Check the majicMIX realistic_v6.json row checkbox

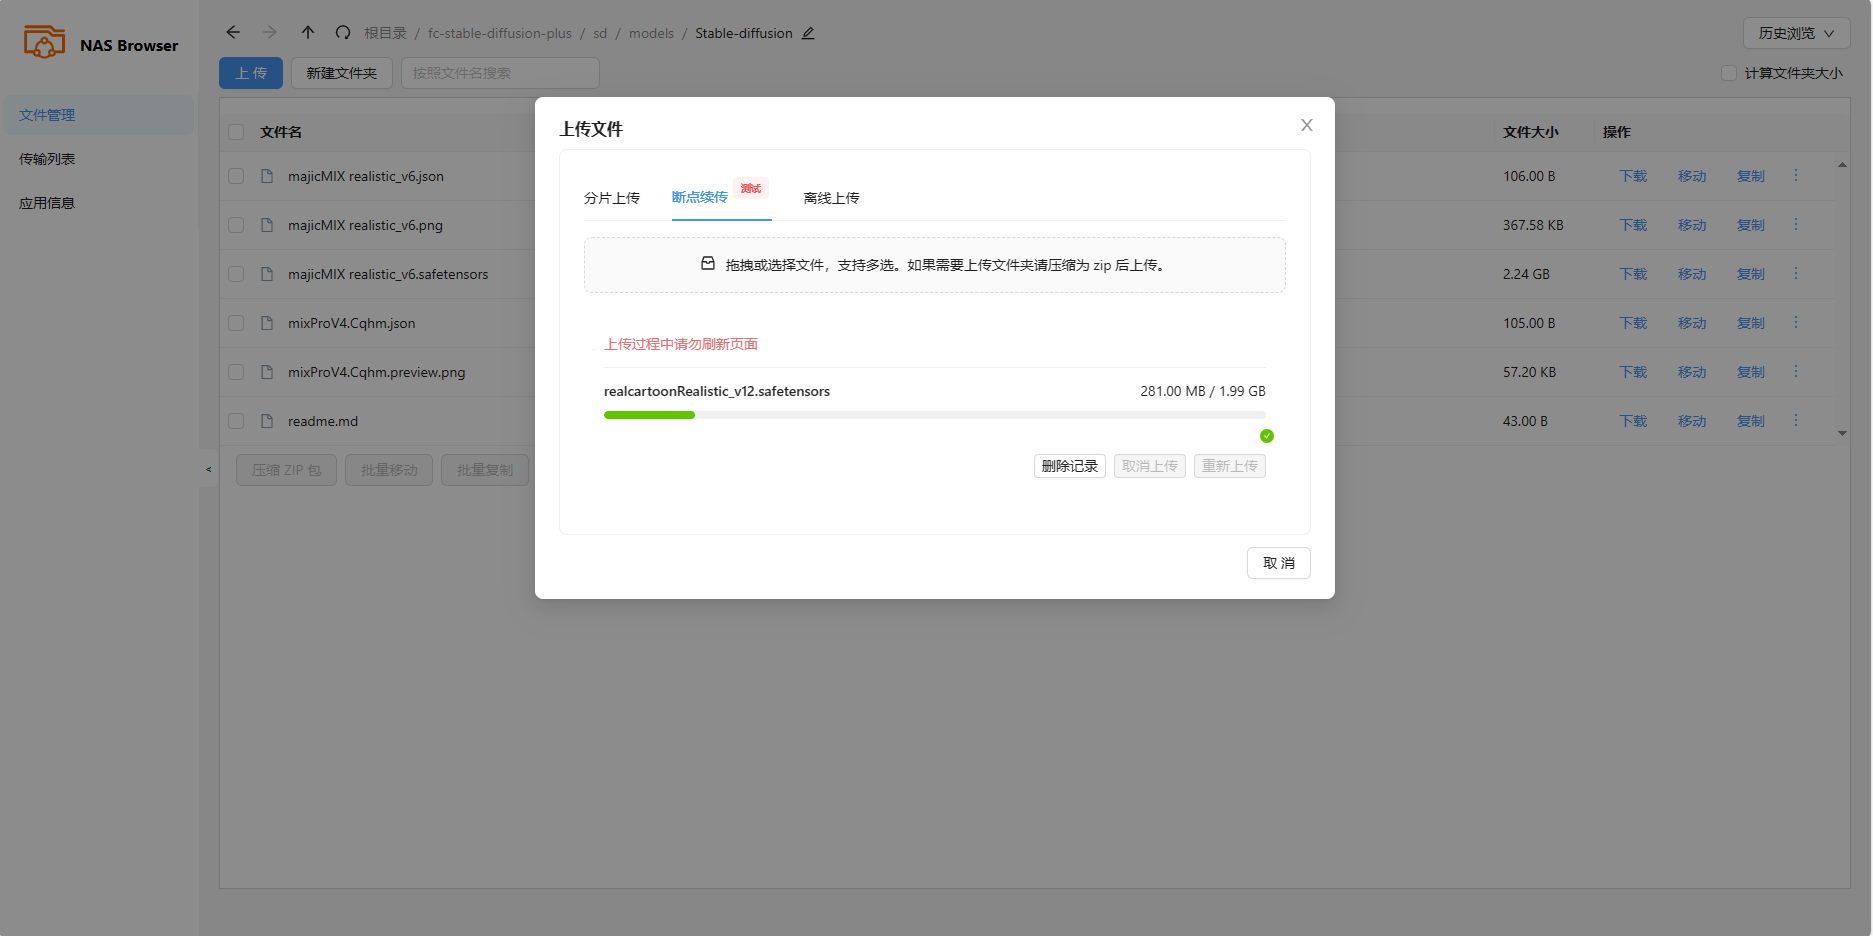[x=236, y=176]
